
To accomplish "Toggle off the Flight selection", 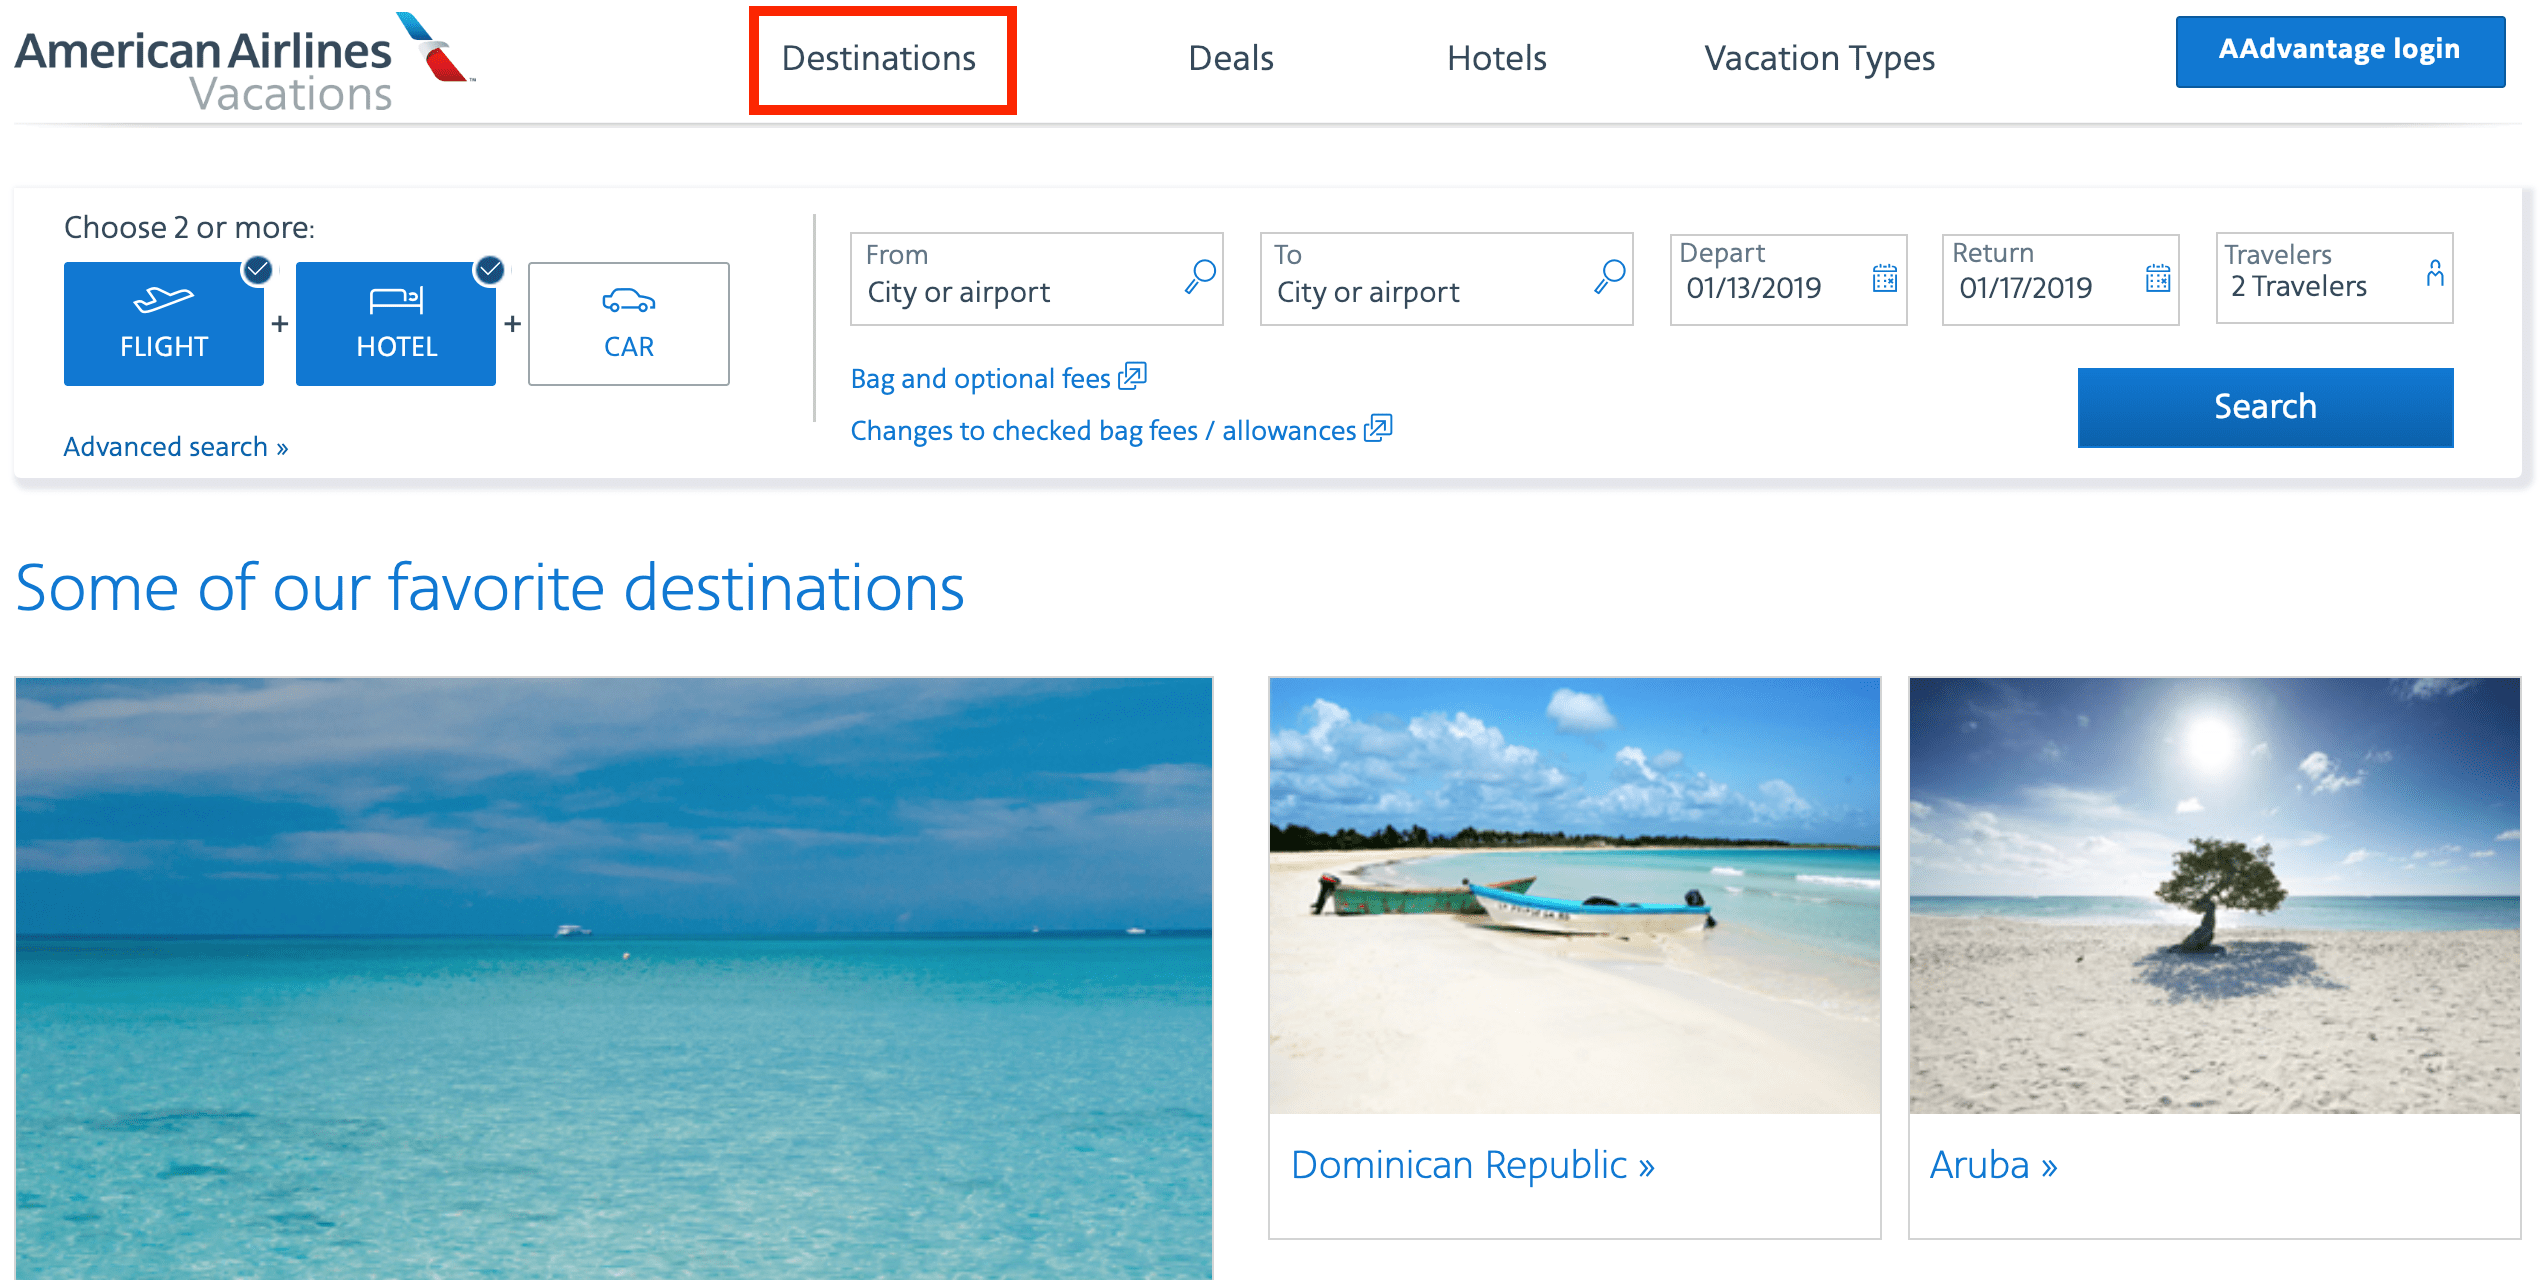I will point(258,268).
